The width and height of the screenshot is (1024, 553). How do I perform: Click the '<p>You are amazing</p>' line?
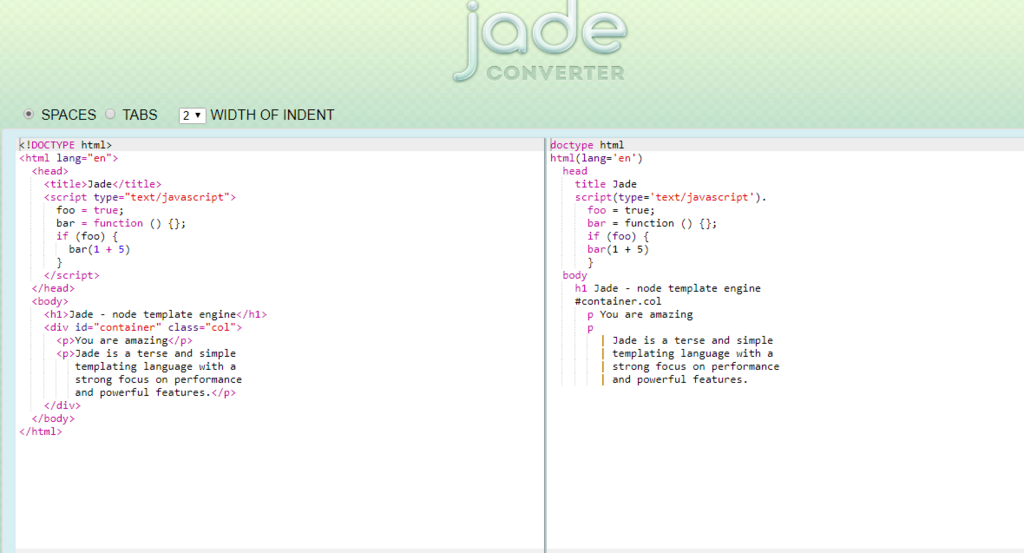124,341
